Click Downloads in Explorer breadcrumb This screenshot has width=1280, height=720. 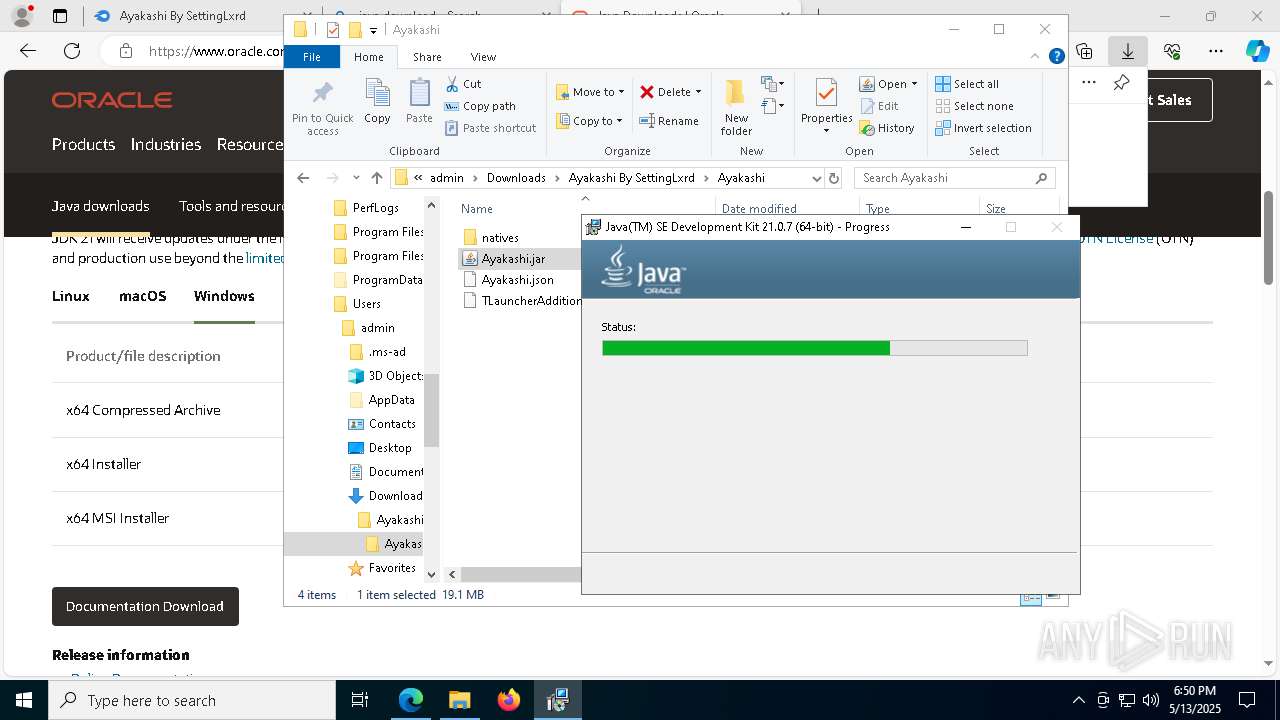tap(516, 178)
